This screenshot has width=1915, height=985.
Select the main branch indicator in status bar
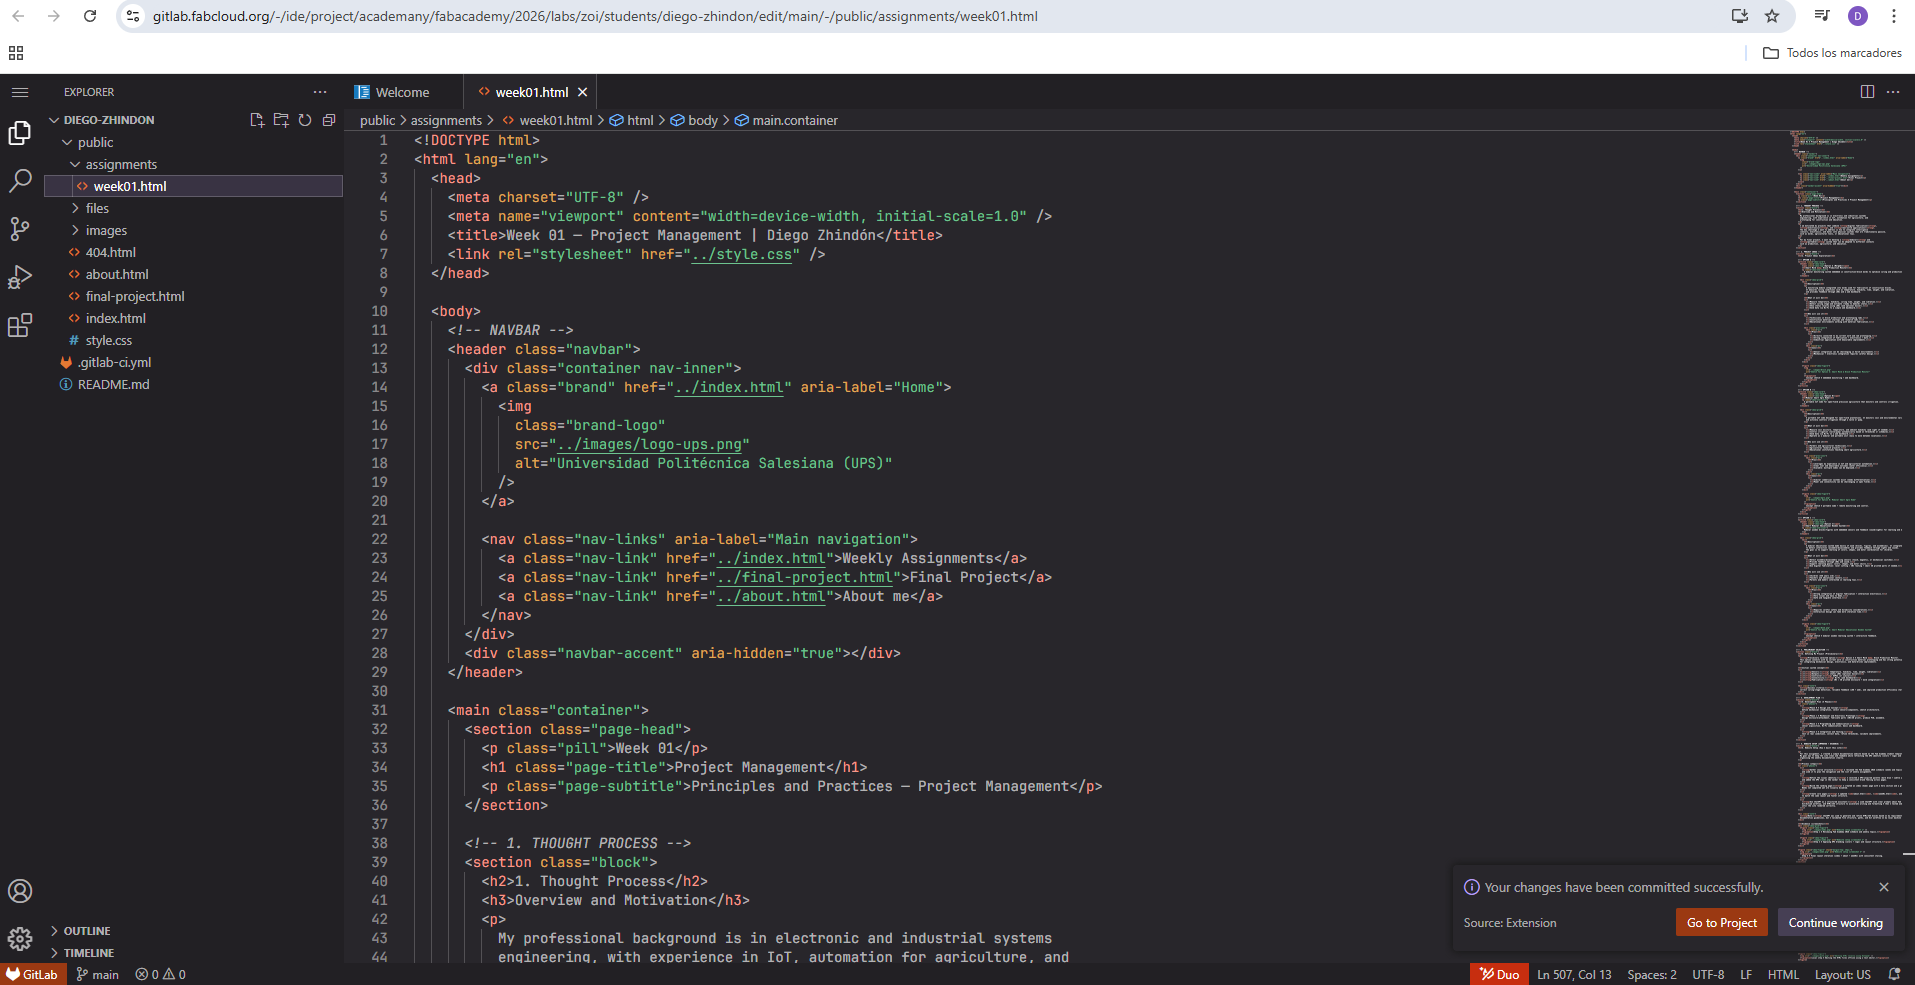(x=97, y=973)
